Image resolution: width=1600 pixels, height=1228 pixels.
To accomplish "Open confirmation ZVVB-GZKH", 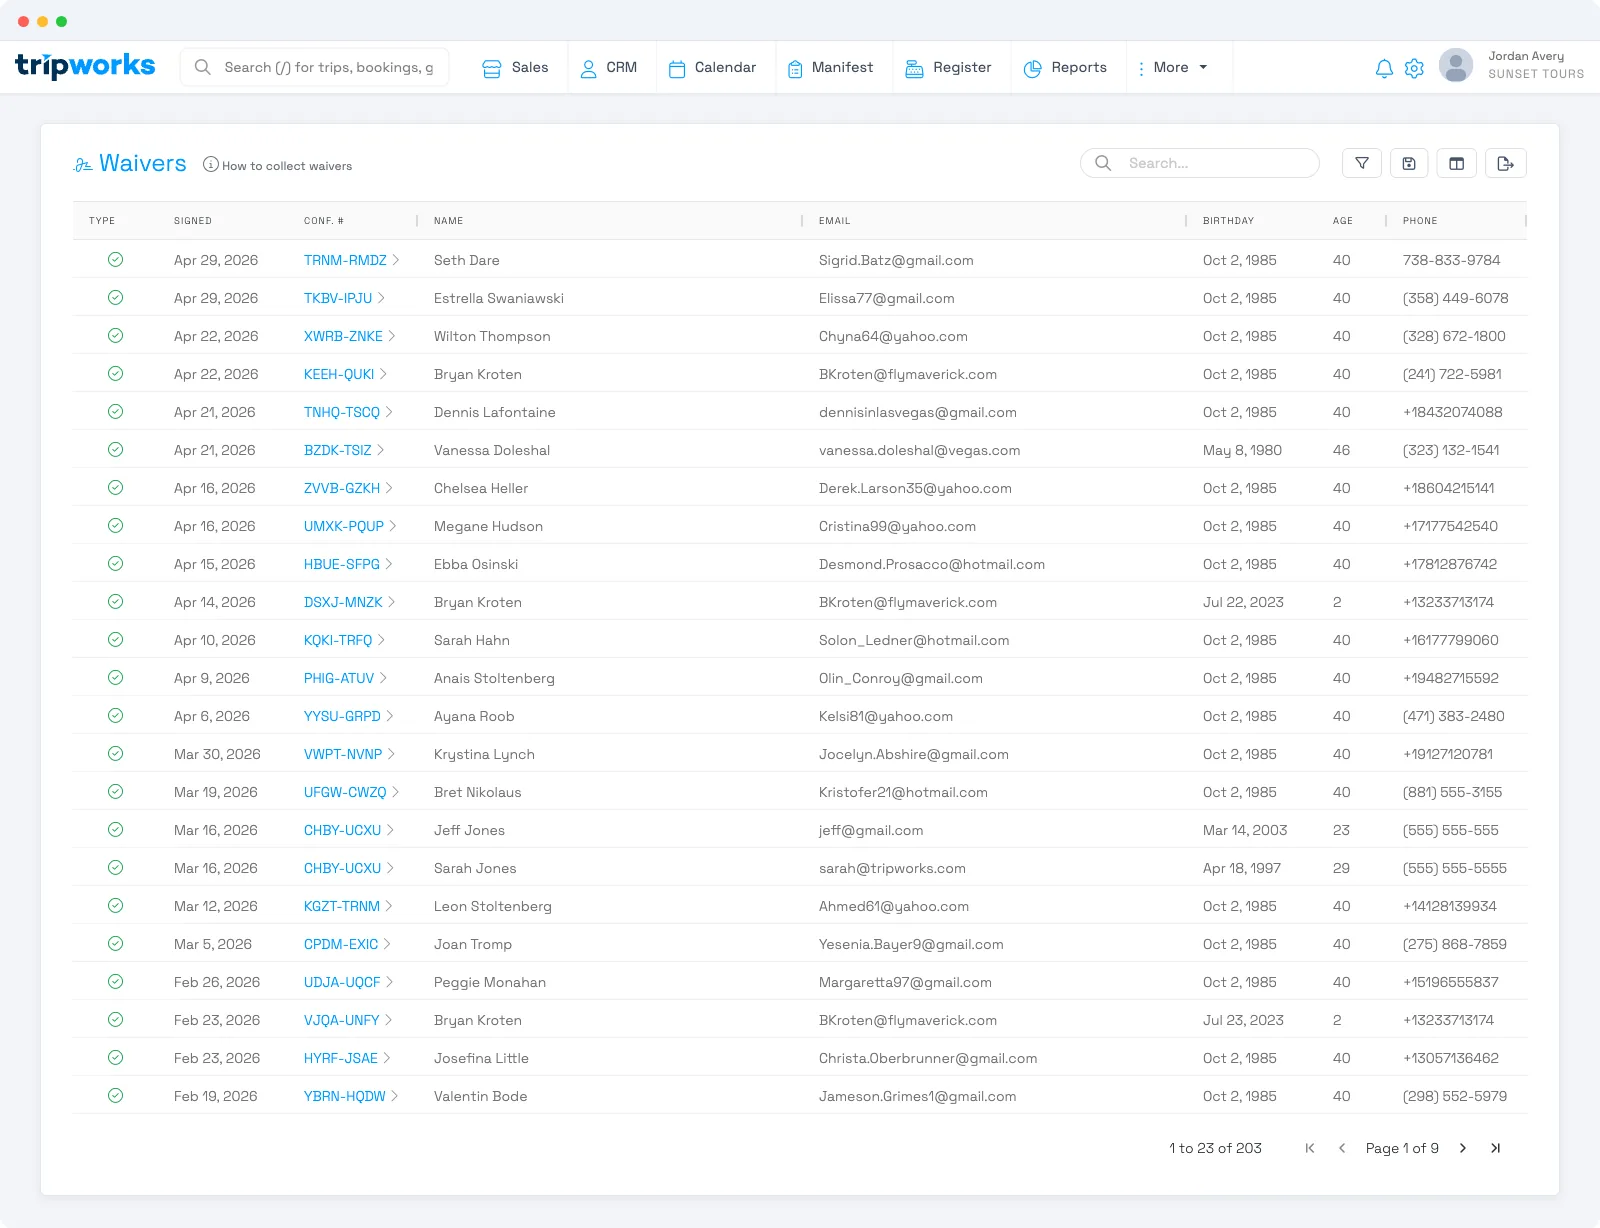I will [342, 488].
